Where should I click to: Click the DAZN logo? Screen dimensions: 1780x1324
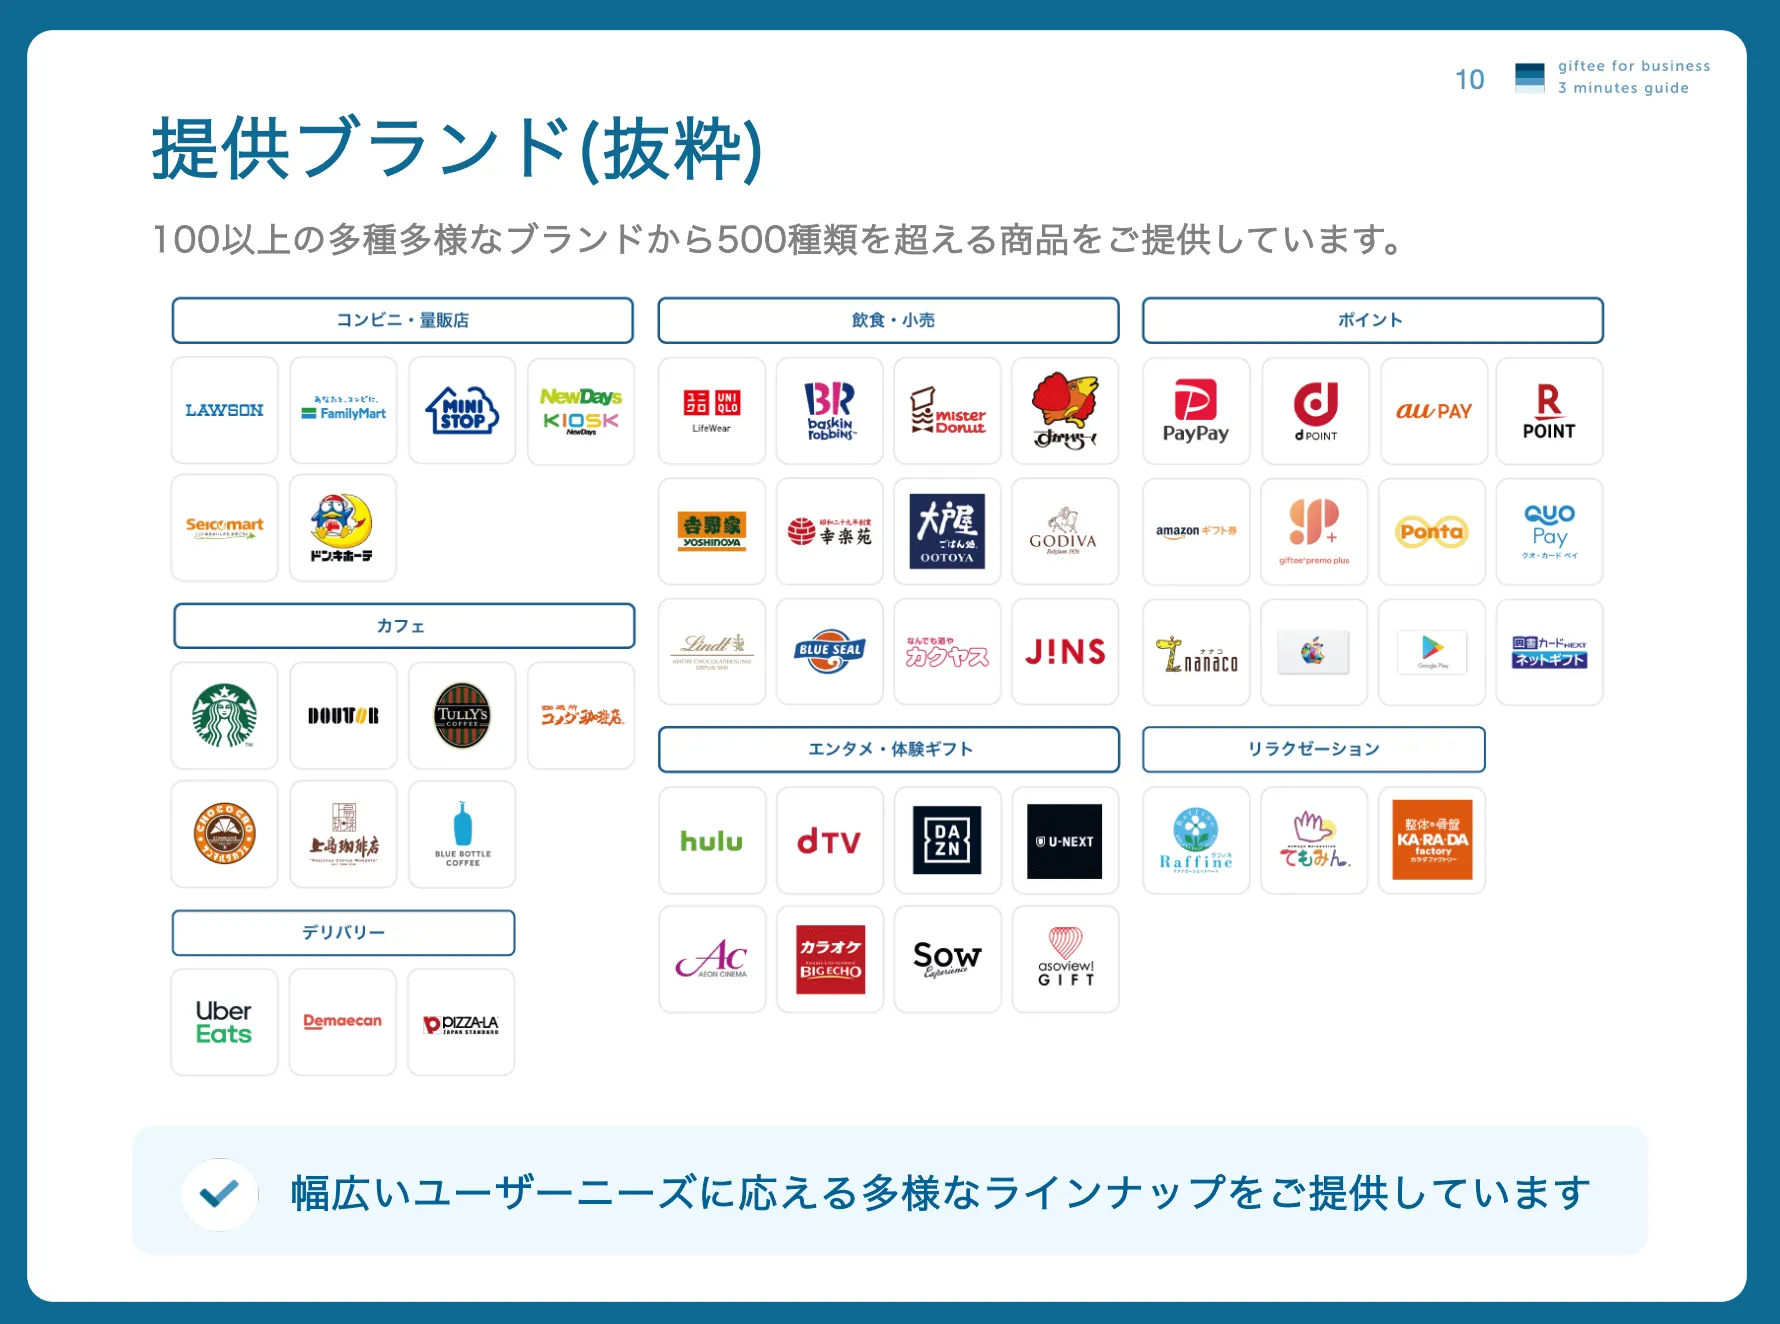tap(947, 840)
